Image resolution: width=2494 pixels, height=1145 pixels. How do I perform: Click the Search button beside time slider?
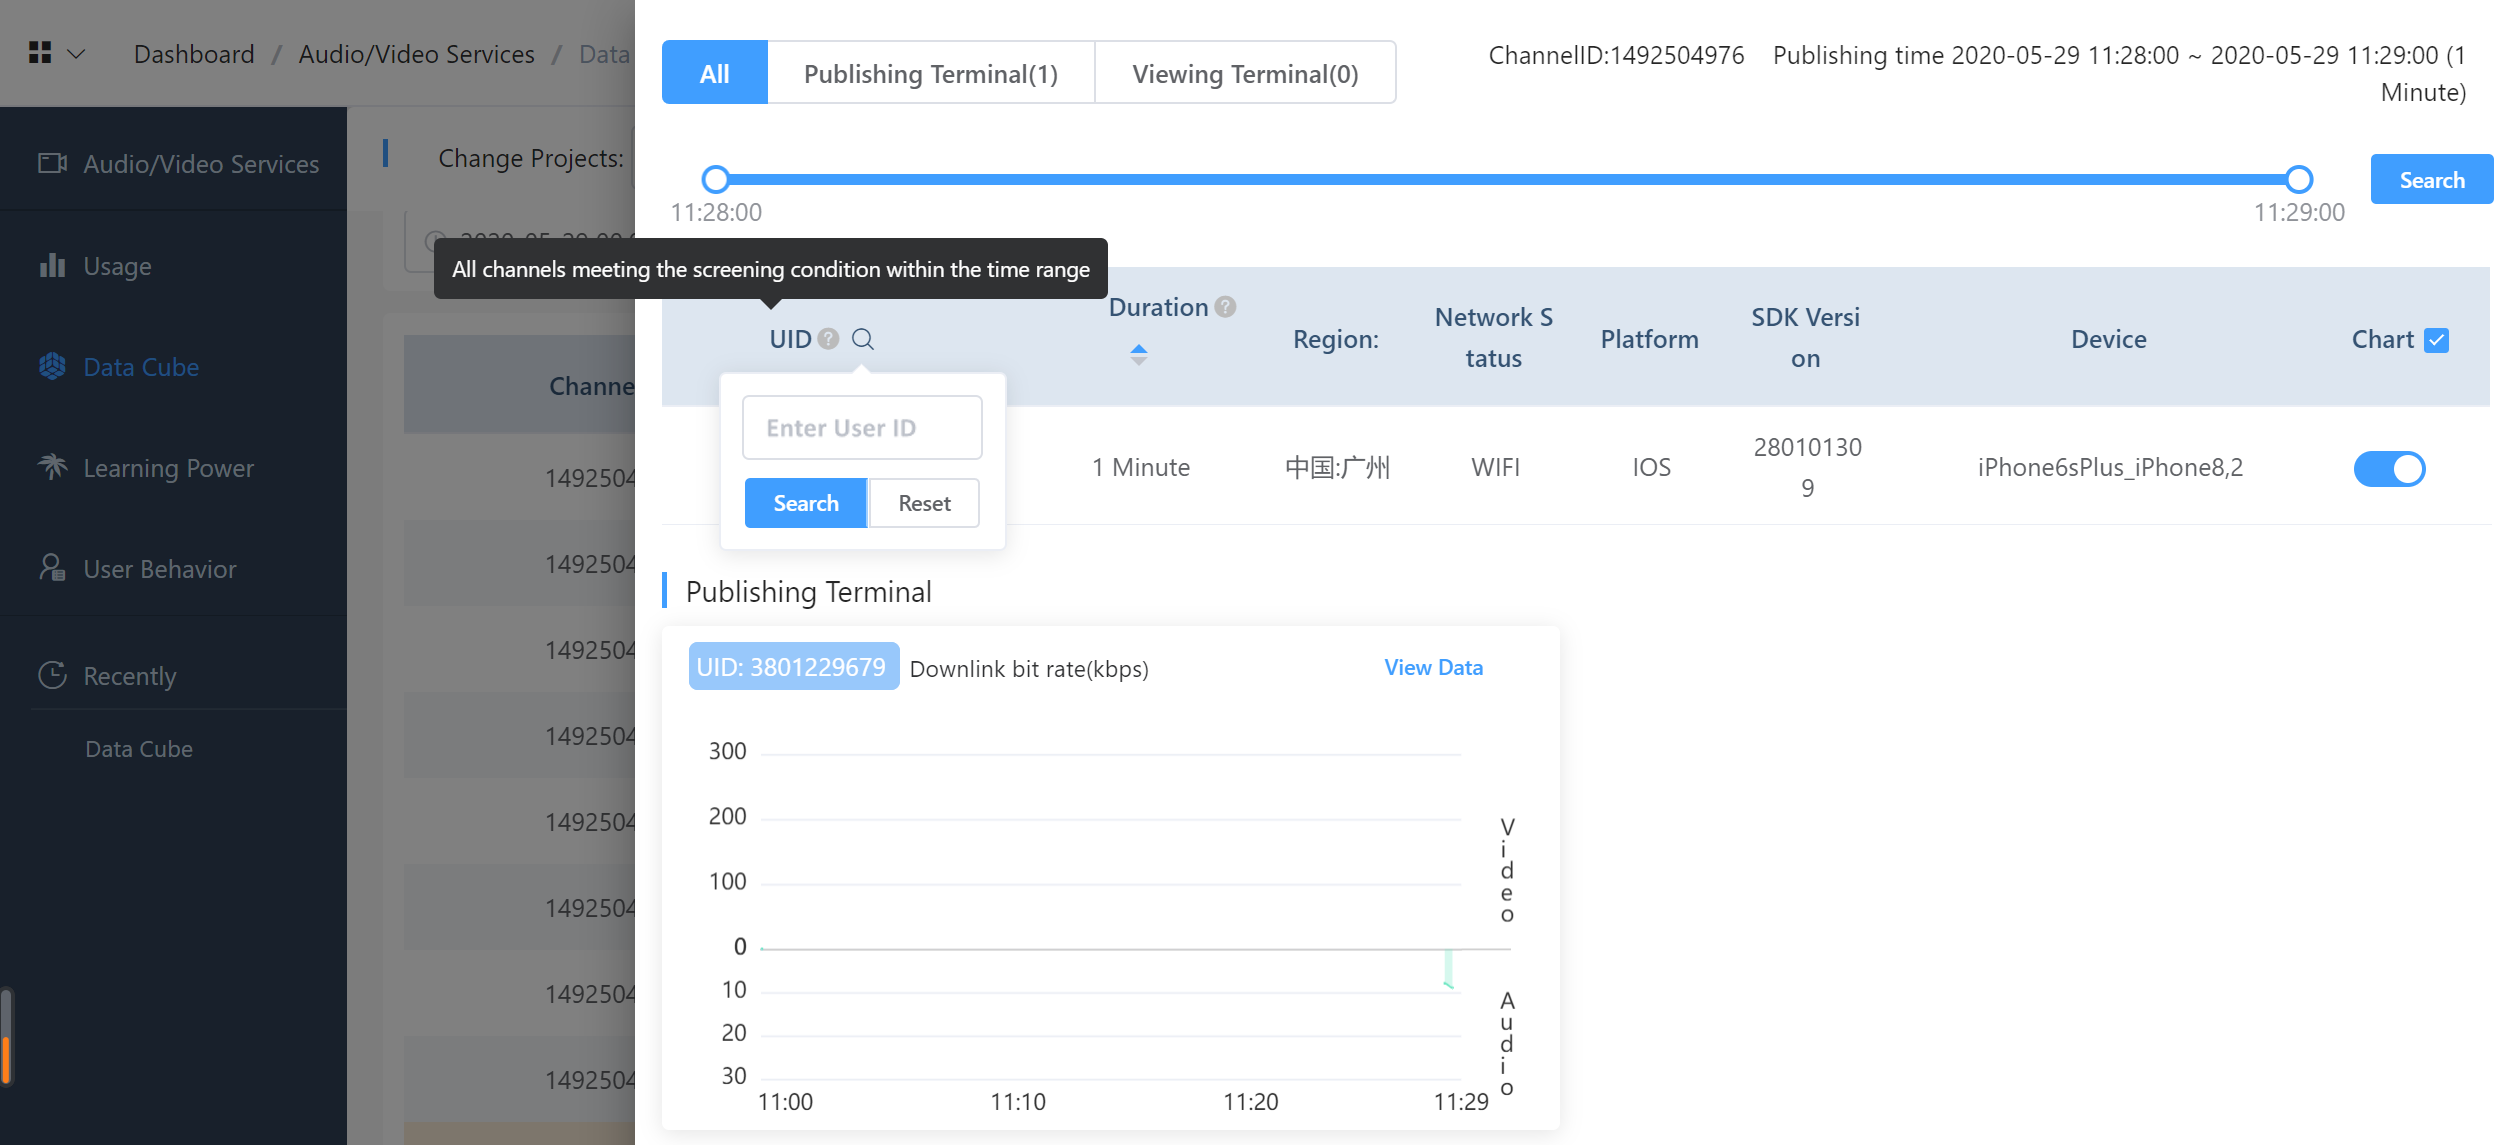point(2430,180)
